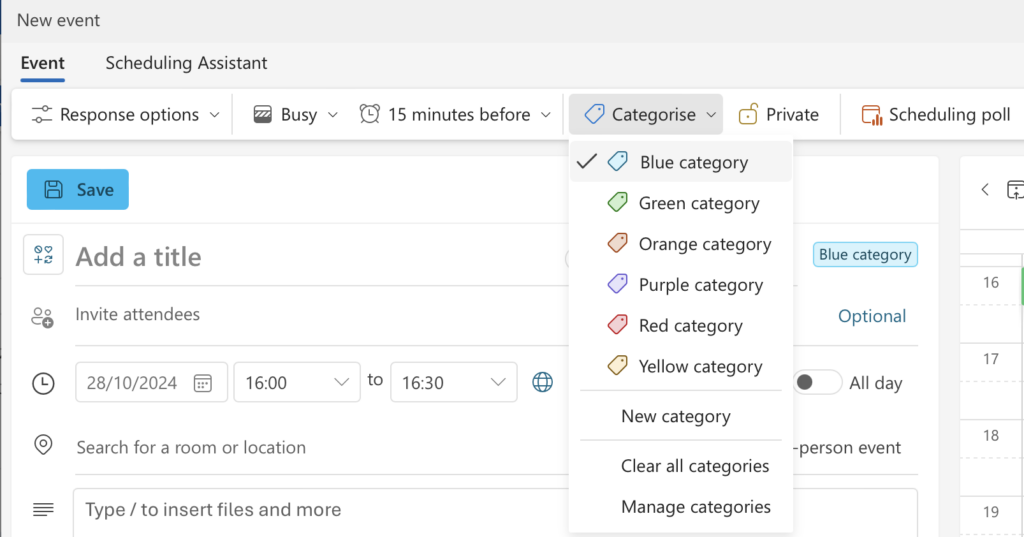The width and height of the screenshot is (1024, 537).
Task: Click the floppy disk icon on Save
Action: 54,189
